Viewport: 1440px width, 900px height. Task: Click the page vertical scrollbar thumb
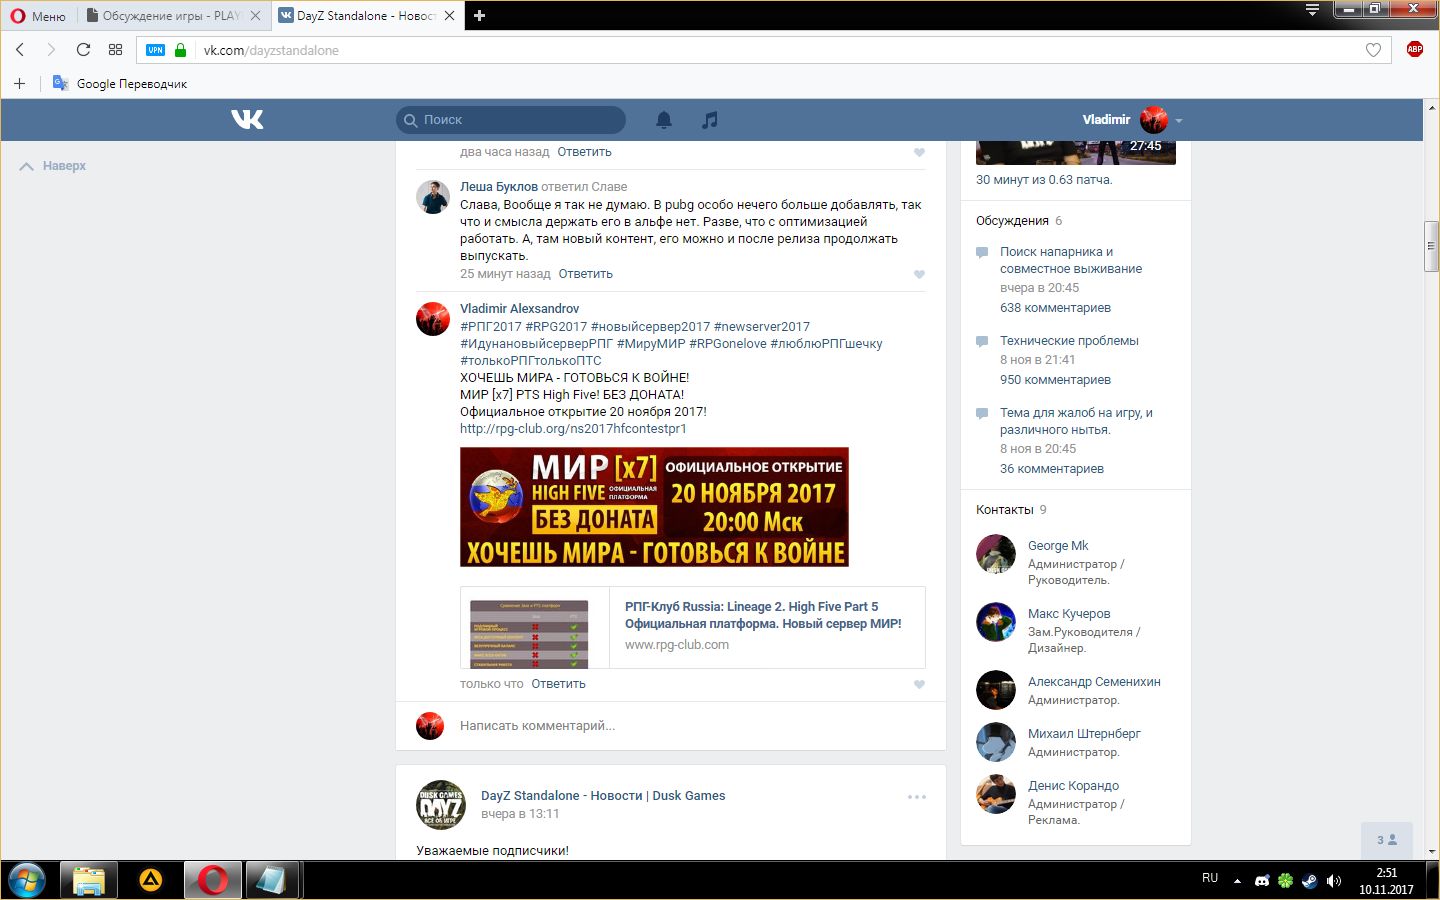(x=1431, y=246)
